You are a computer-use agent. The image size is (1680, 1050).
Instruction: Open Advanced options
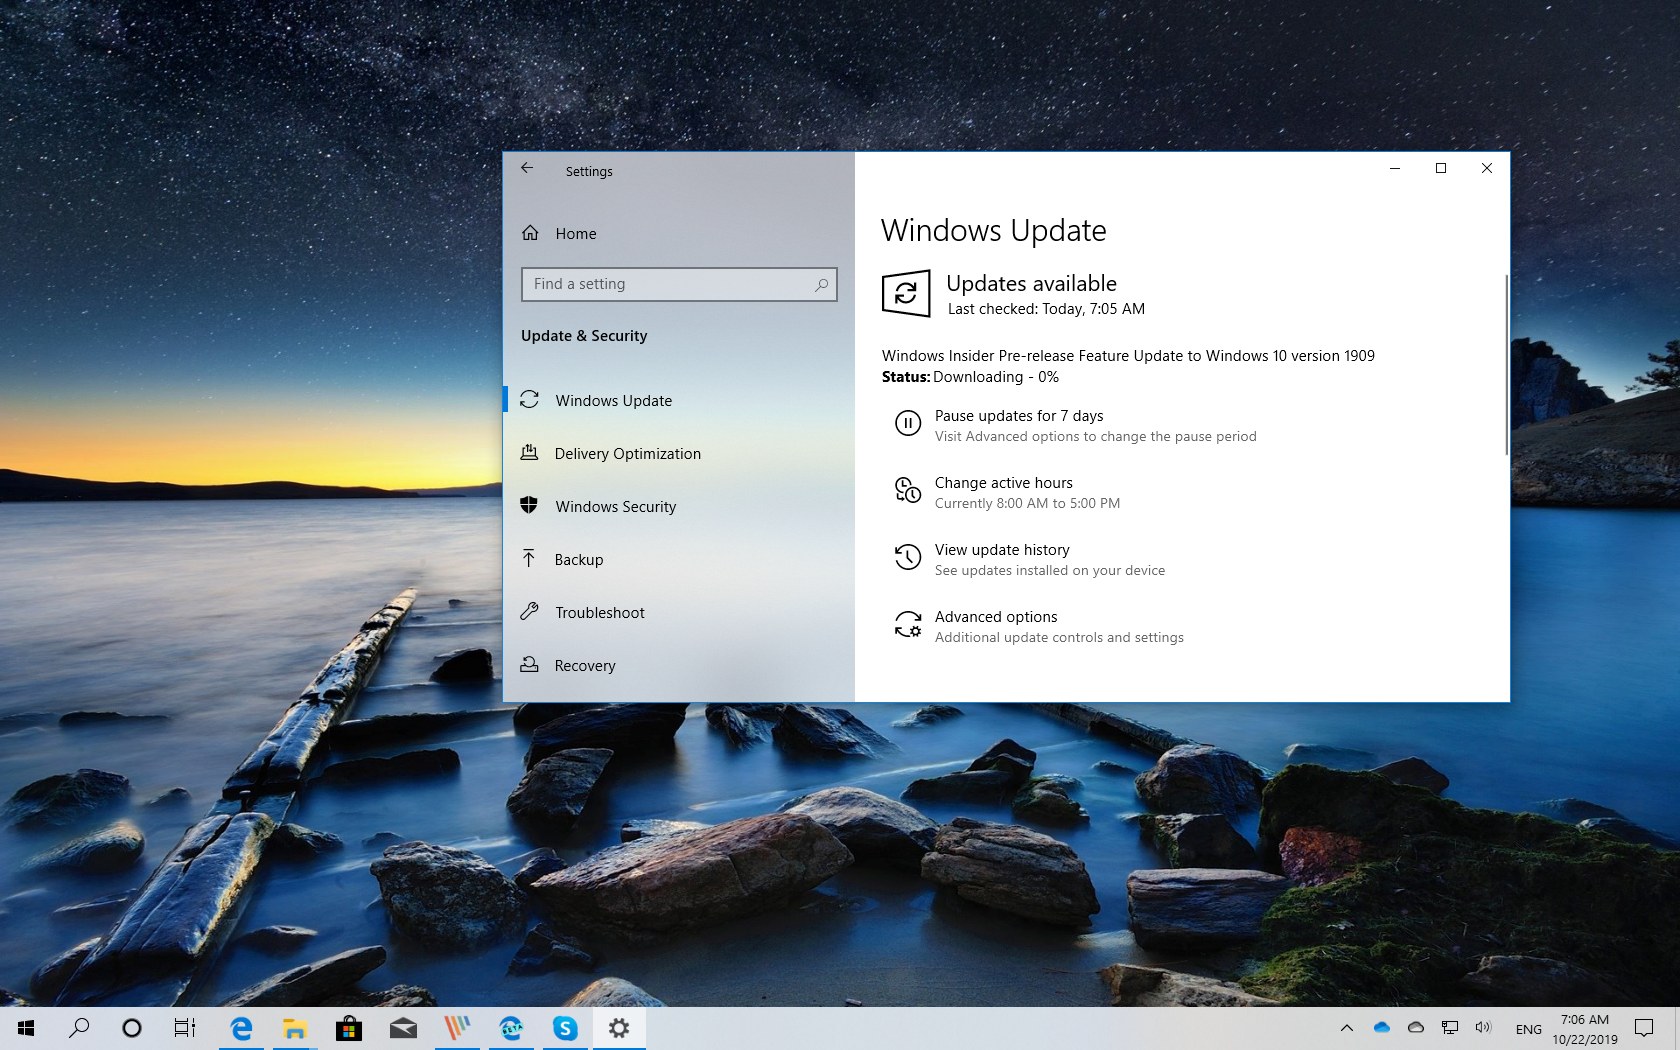(996, 617)
